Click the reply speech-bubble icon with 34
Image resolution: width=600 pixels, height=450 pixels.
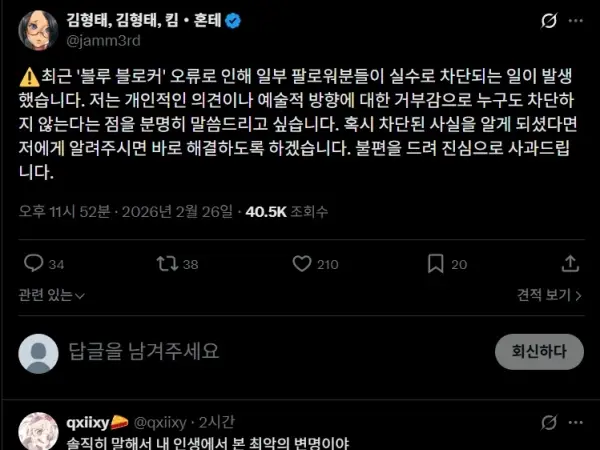34,264
